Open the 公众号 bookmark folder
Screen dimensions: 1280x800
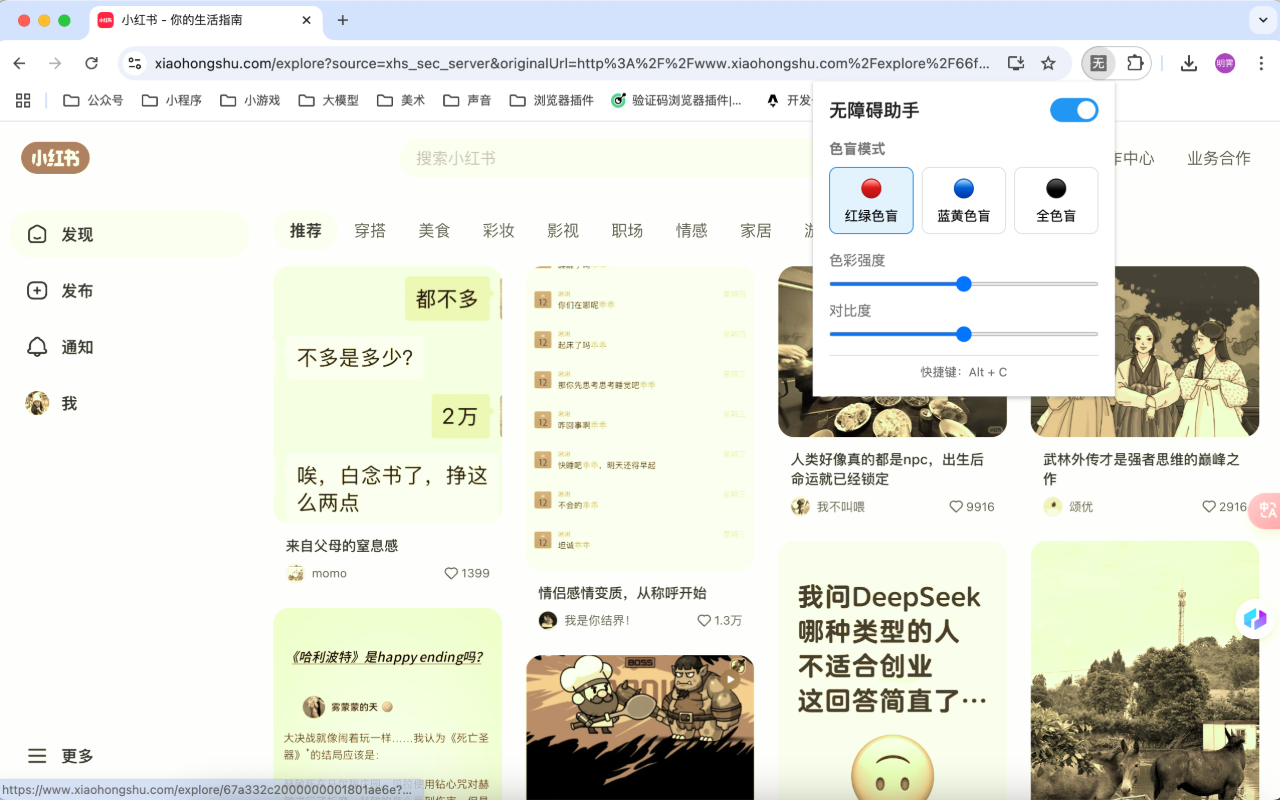tap(93, 100)
